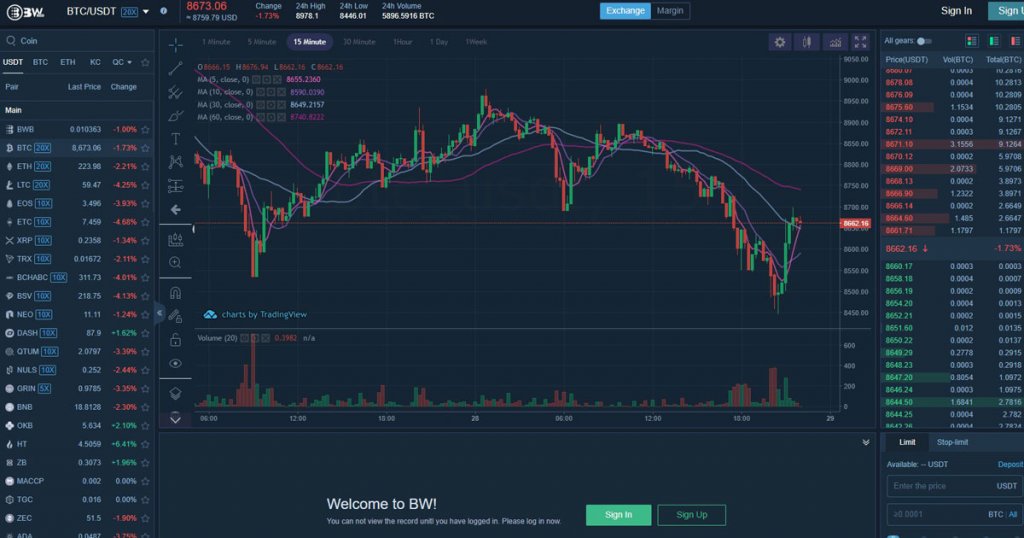This screenshot has width=1024, height=538.
Task: Open the BTC/USDT pair dropdown
Action: (146, 12)
